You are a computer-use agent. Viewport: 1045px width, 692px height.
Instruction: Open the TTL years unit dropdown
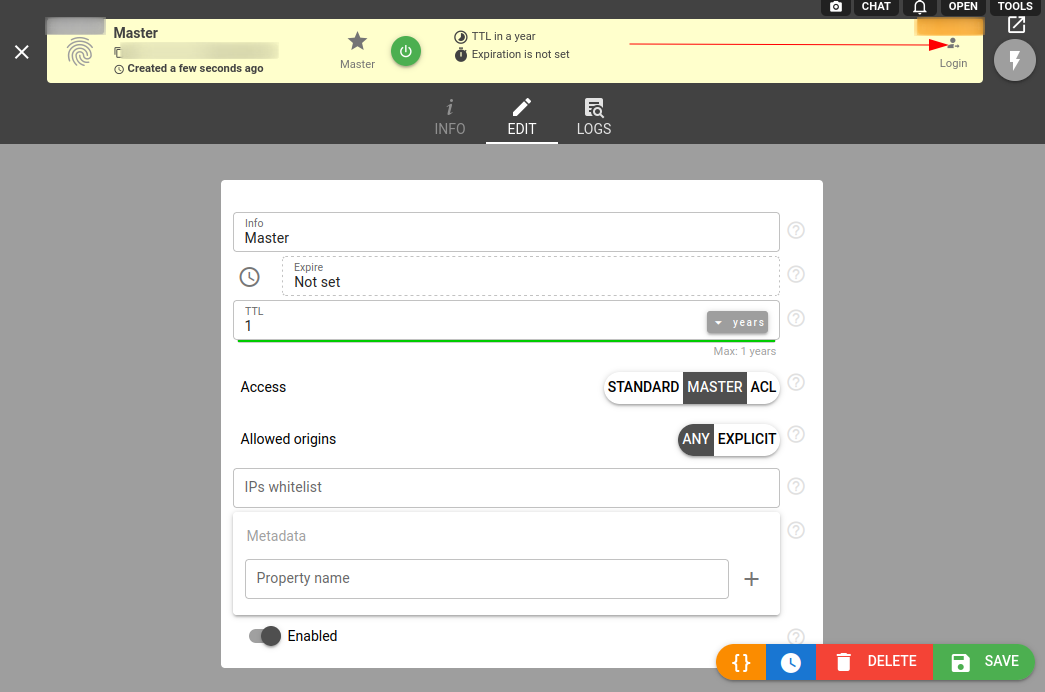(x=738, y=322)
